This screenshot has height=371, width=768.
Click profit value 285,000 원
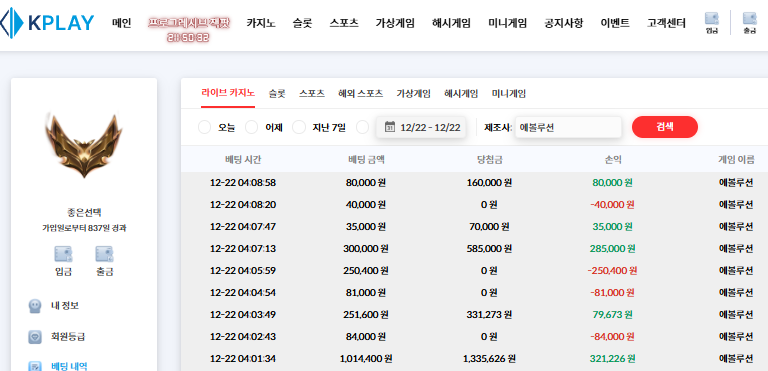point(613,248)
